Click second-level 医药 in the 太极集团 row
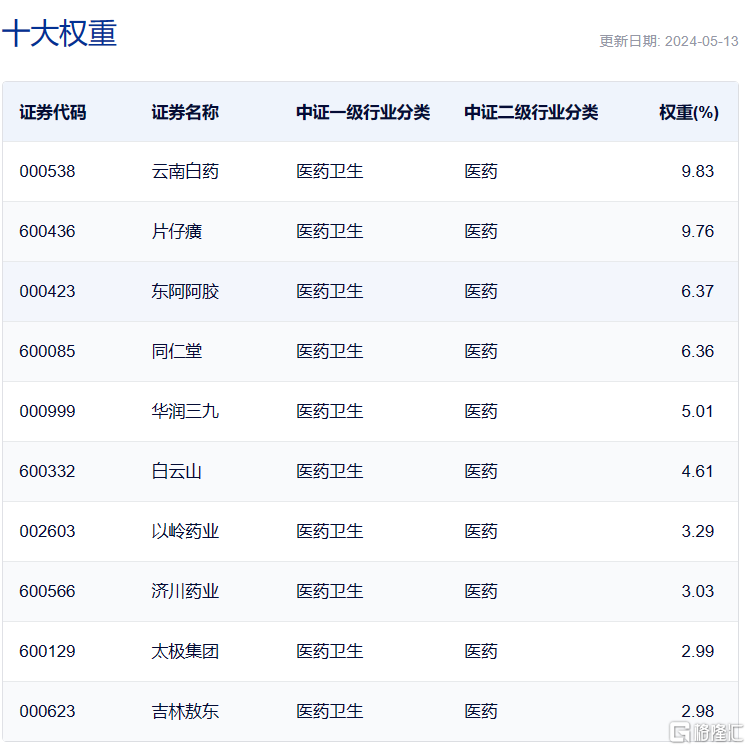751x750 pixels. click(x=481, y=651)
